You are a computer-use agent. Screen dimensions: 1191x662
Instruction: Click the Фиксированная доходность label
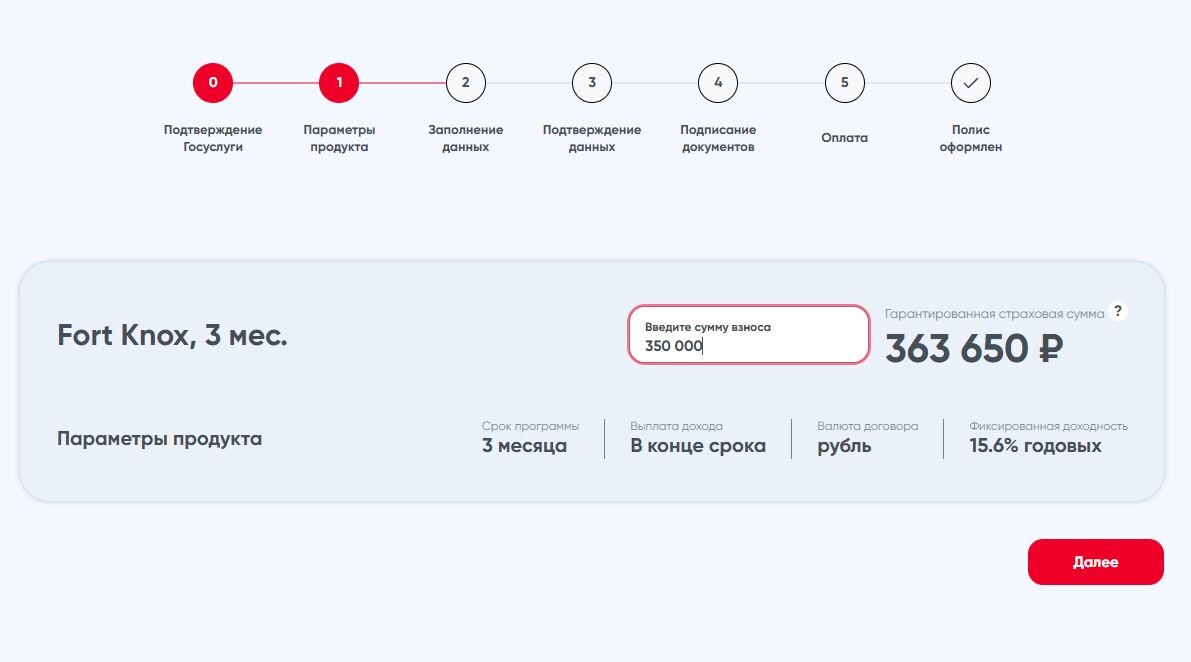(1048, 426)
